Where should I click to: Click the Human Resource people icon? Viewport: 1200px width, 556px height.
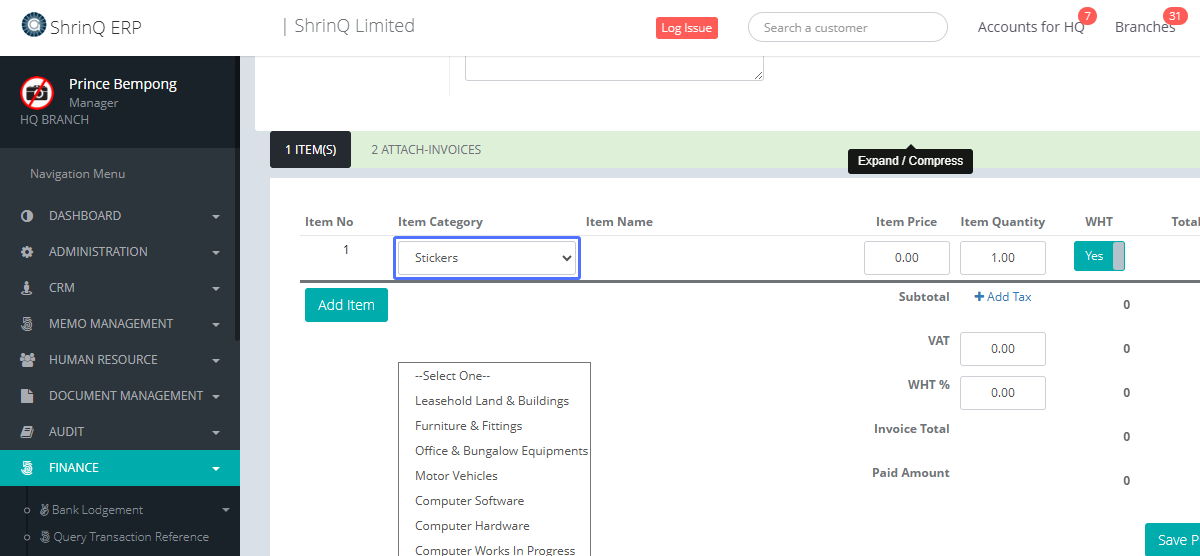(27, 360)
